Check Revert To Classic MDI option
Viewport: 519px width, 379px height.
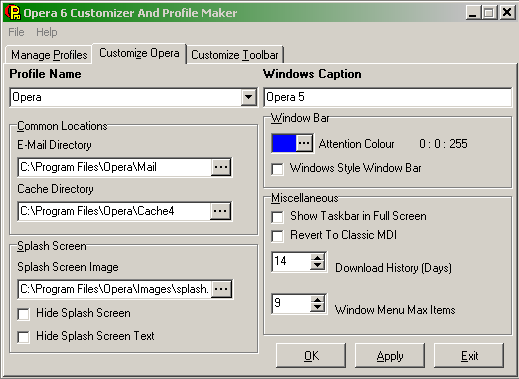(x=278, y=236)
